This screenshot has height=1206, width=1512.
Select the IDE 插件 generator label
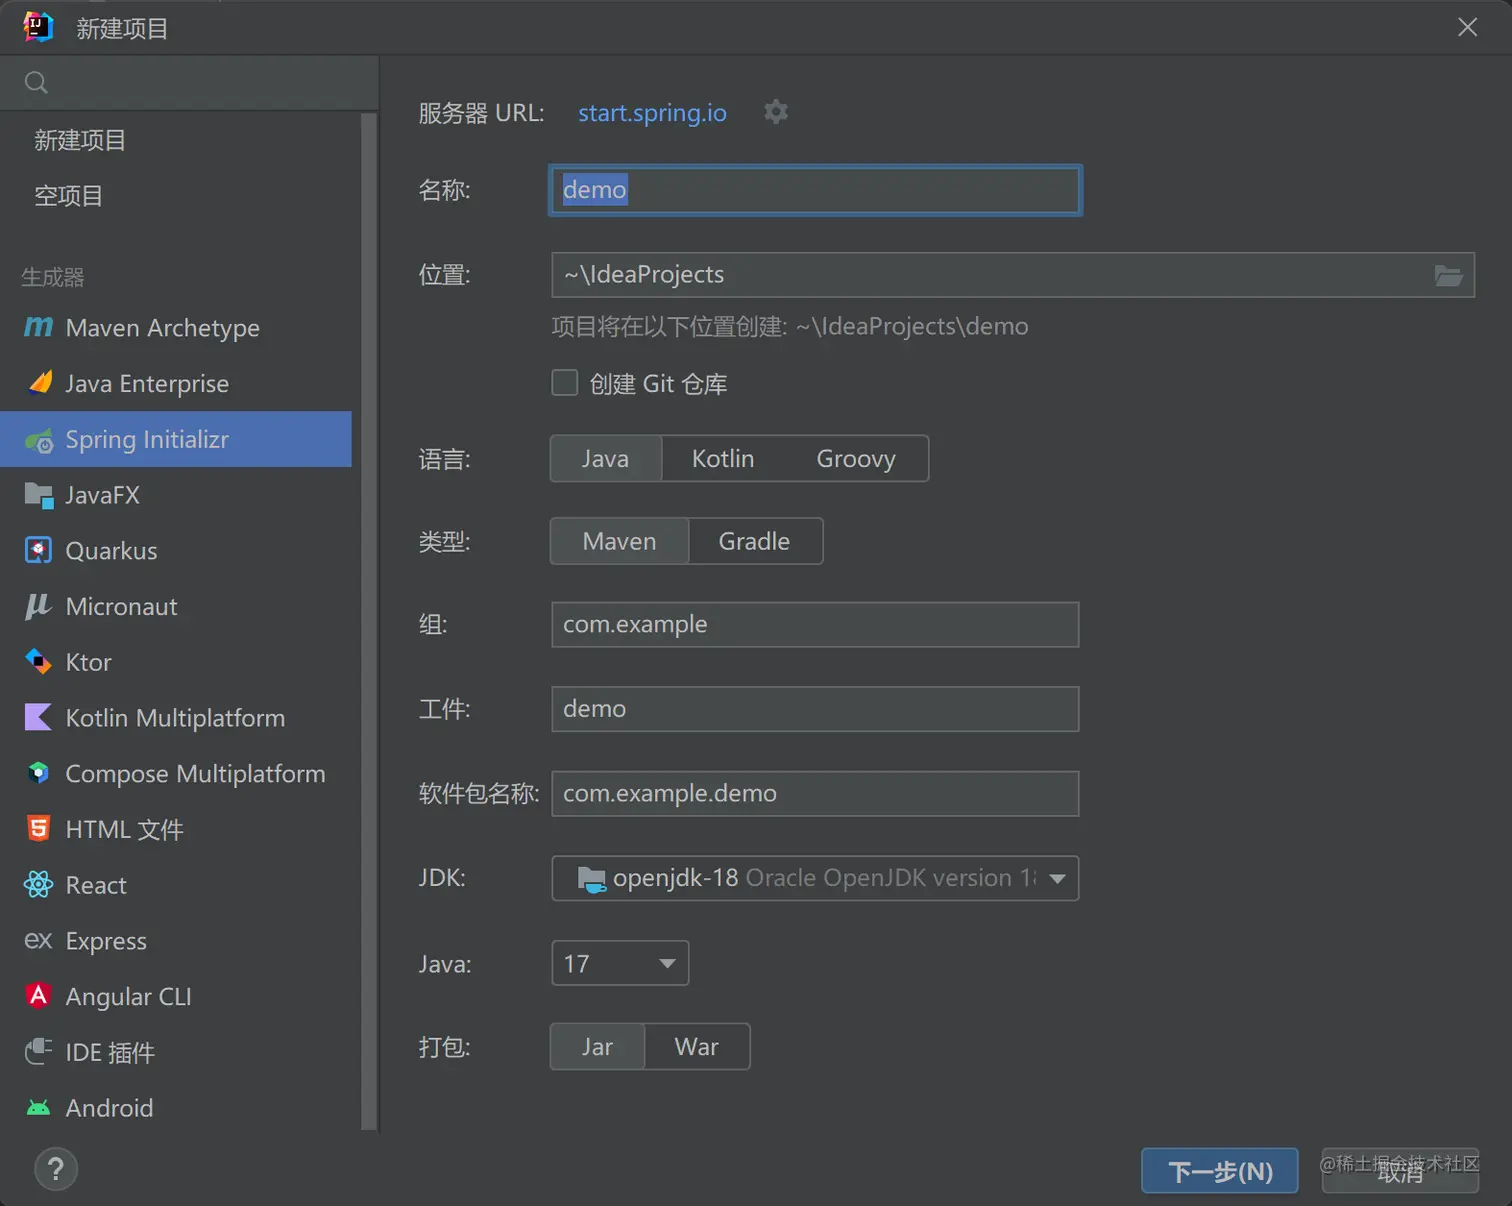coord(110,1052)
